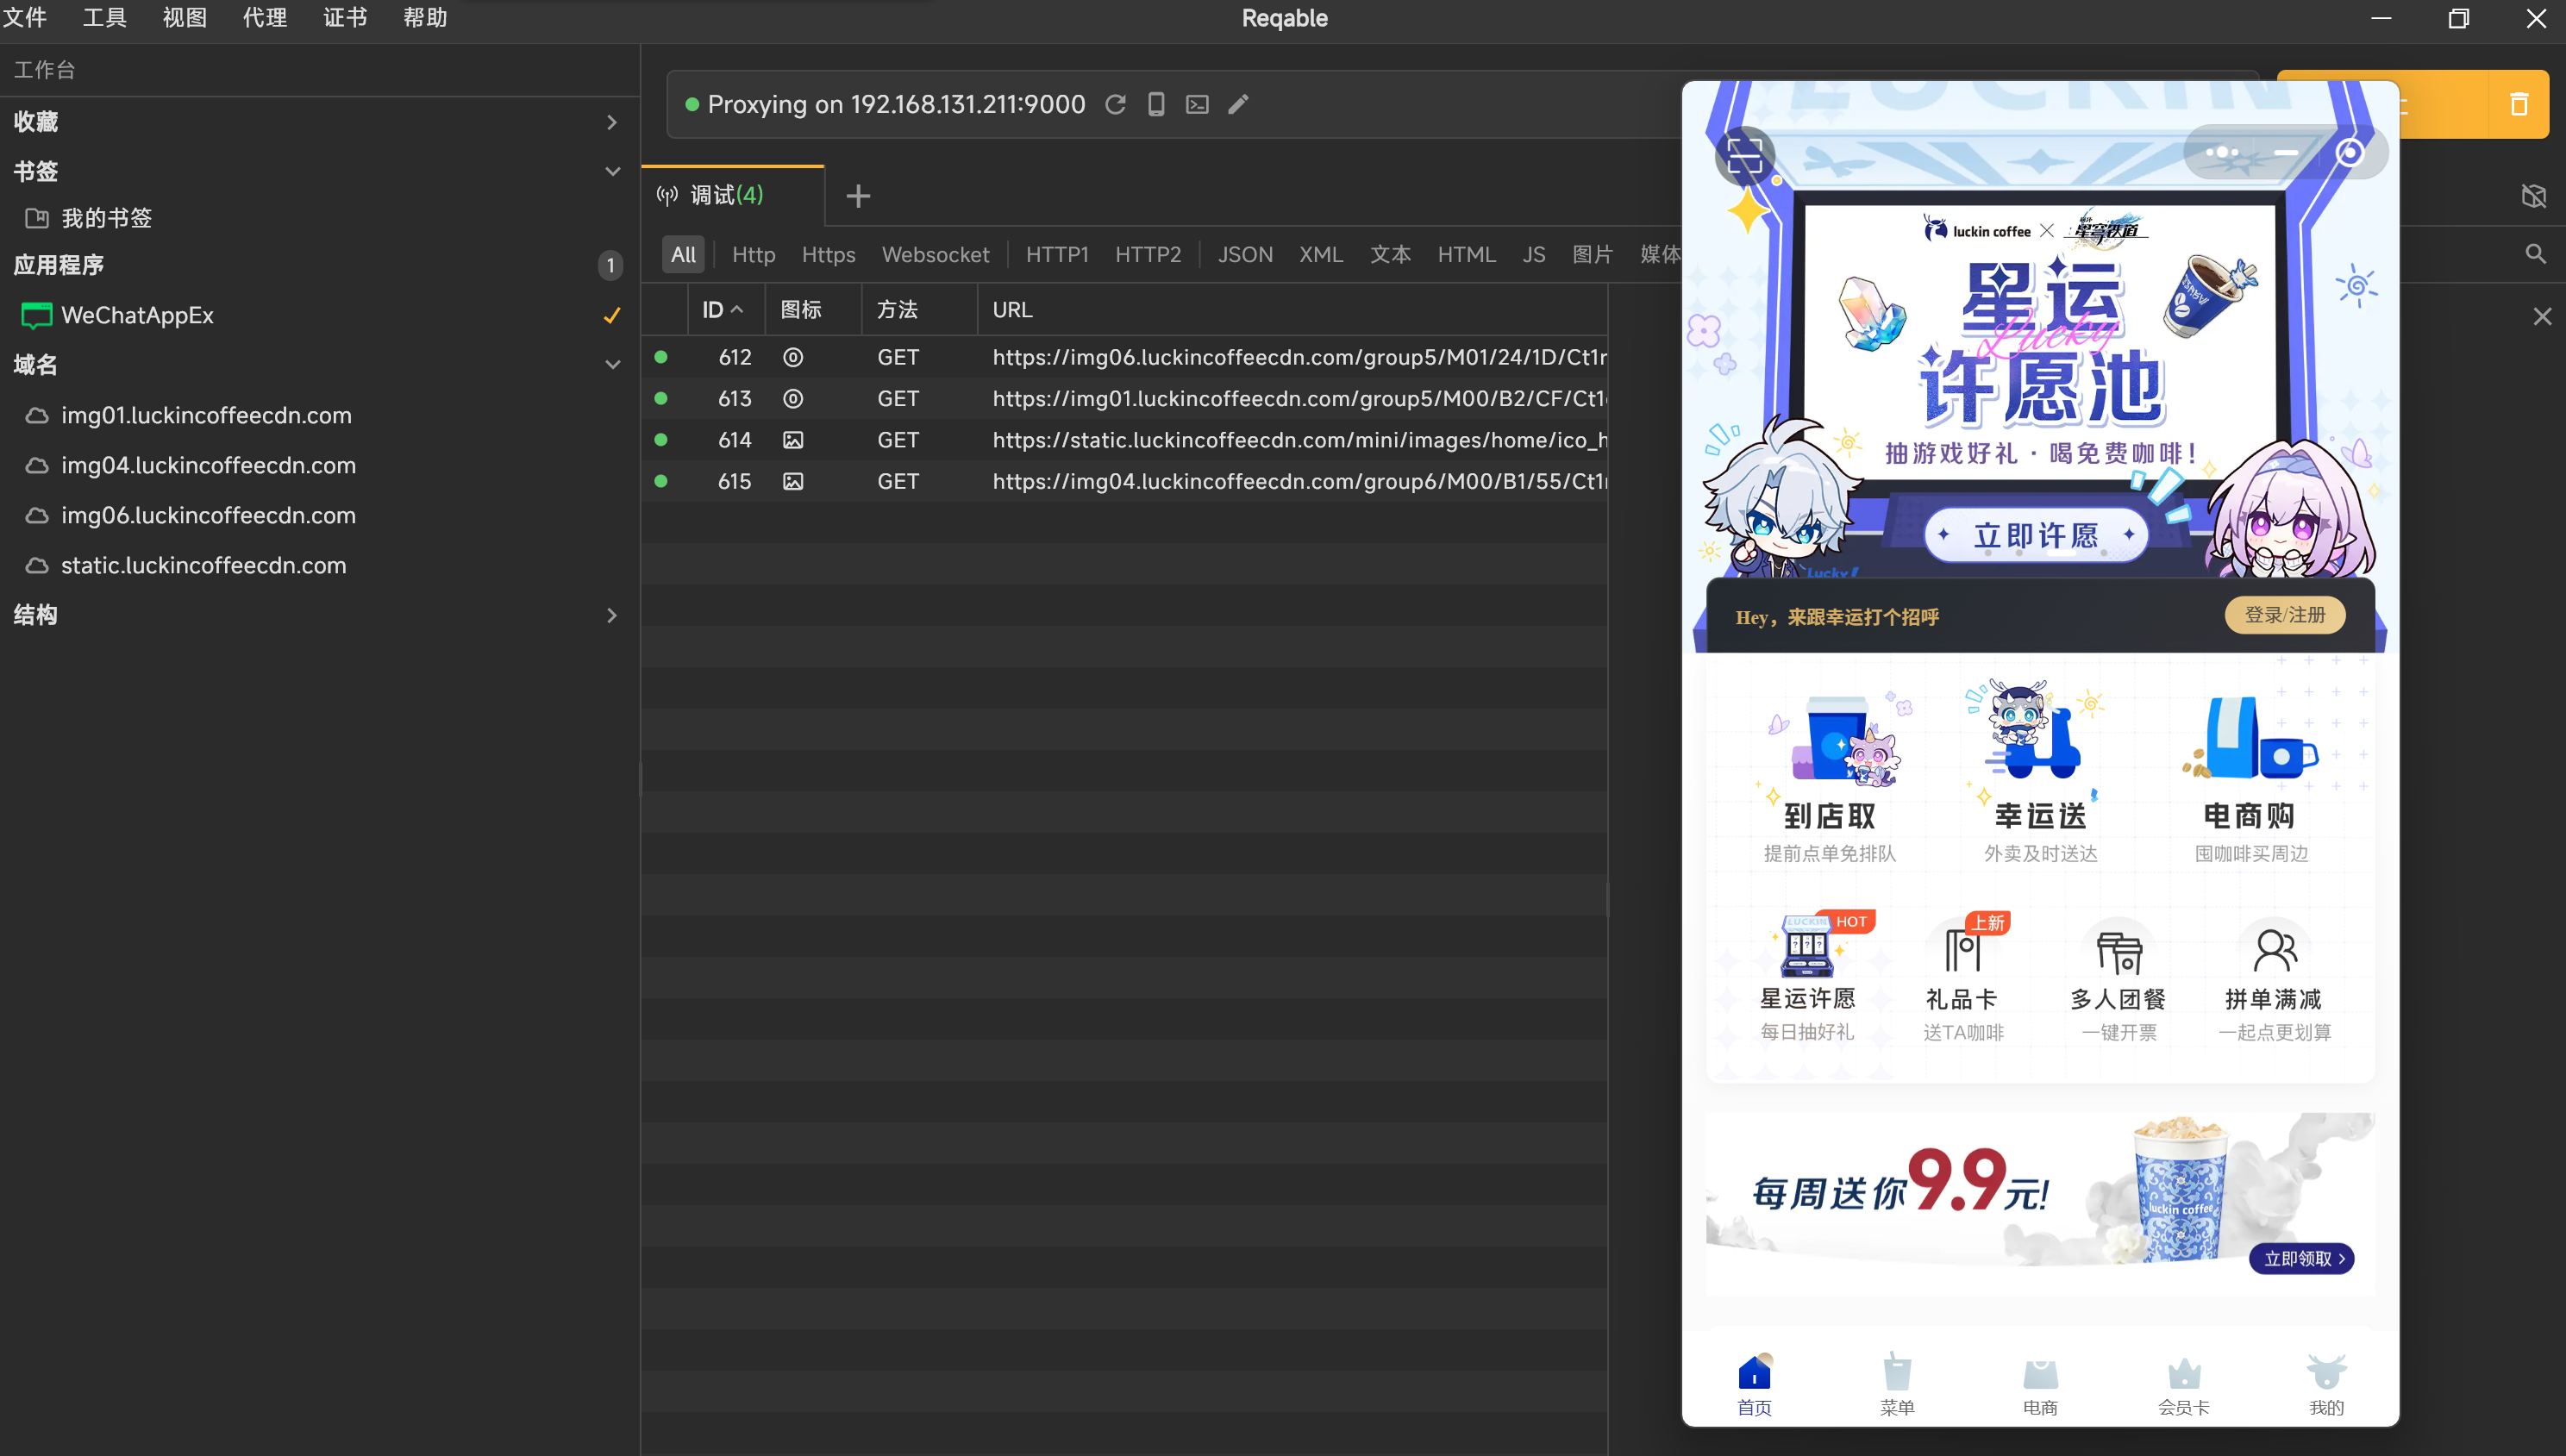Click the pencil edit icon in proxy bar
The height and width of the screenshot is (1456, 2566).
coord(1238,104)
